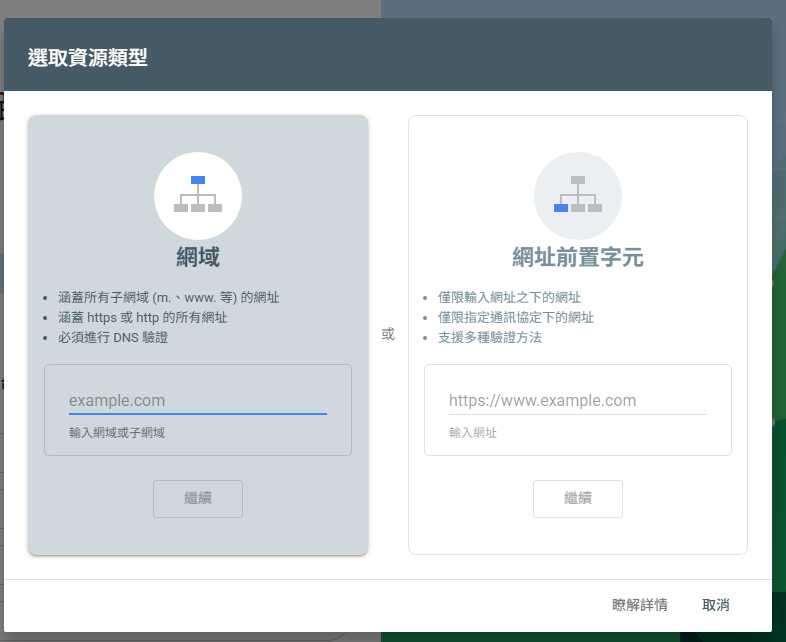Image resolution: width=786 pixels, height=642 pixels.
Task: Click the 網址前置字元 URL prefix hierarchy icon
Action: pyautogui.click(x=578, y=196)
